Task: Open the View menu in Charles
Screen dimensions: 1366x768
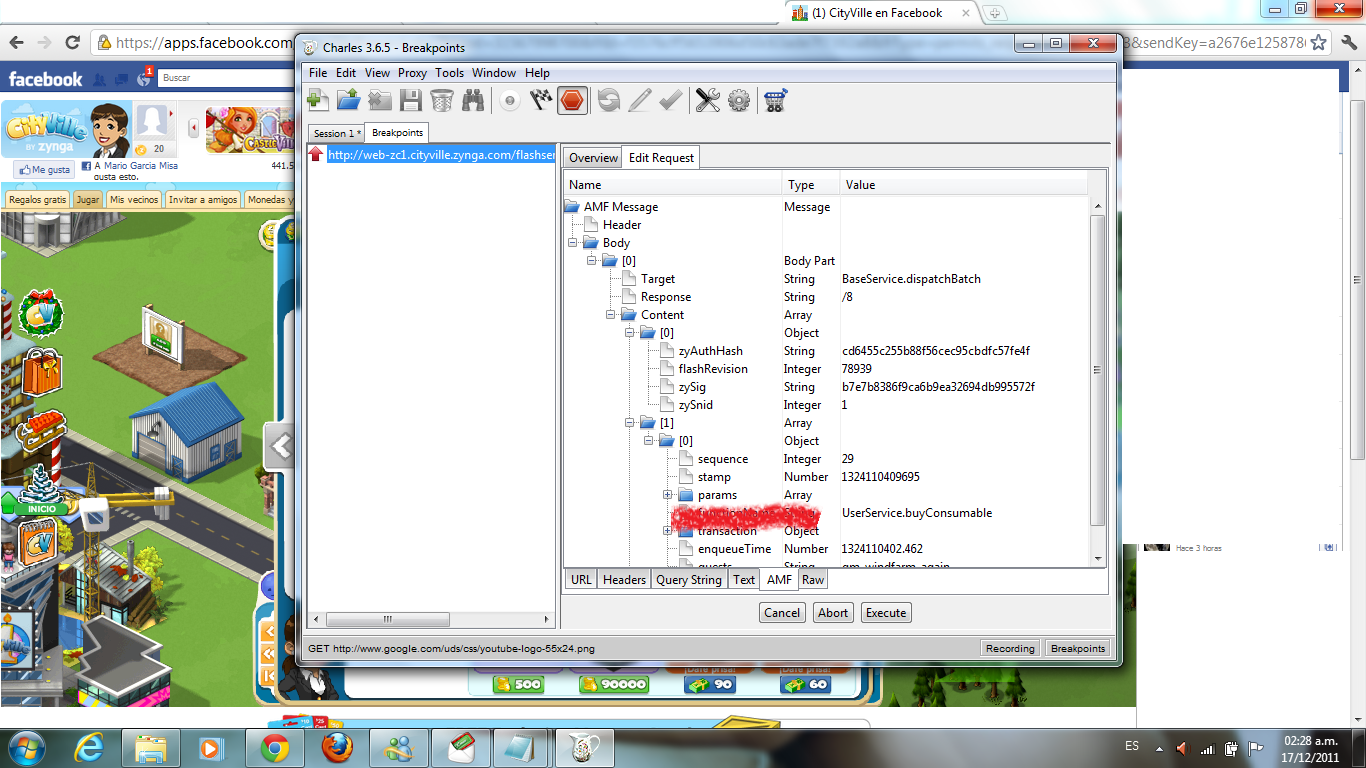Action: click(377, 73)
